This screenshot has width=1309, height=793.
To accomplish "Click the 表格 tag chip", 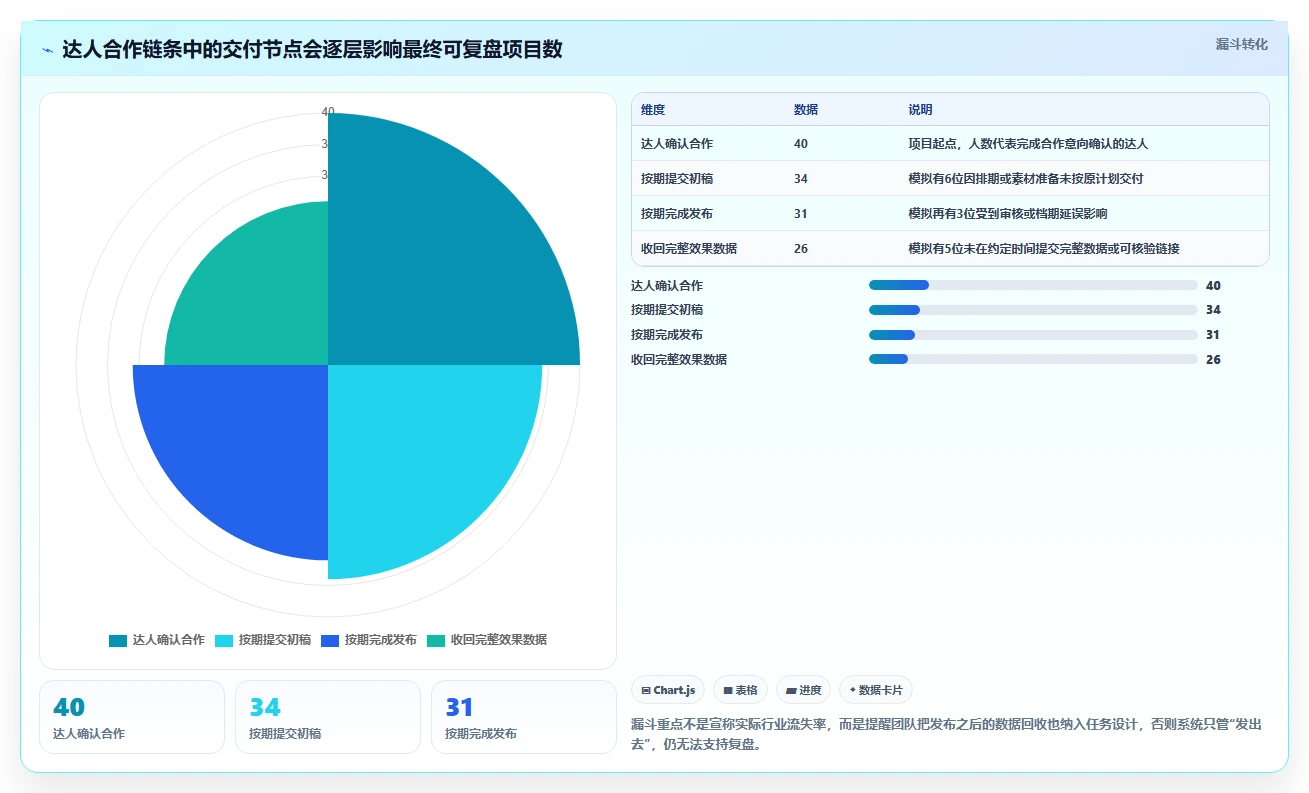I will pyautogui.click(x=740, y=690).
